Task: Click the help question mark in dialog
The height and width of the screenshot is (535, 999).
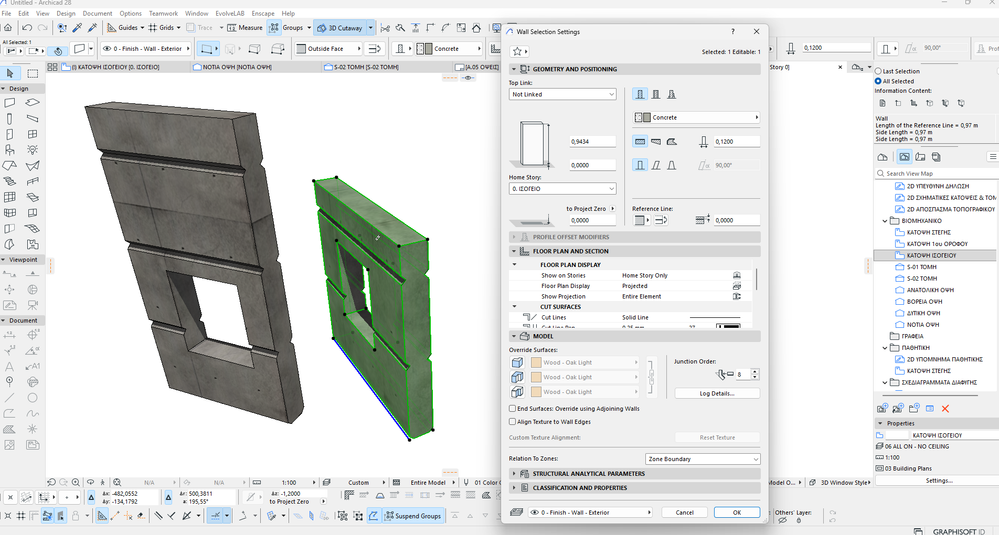Action: coord(733,31)
